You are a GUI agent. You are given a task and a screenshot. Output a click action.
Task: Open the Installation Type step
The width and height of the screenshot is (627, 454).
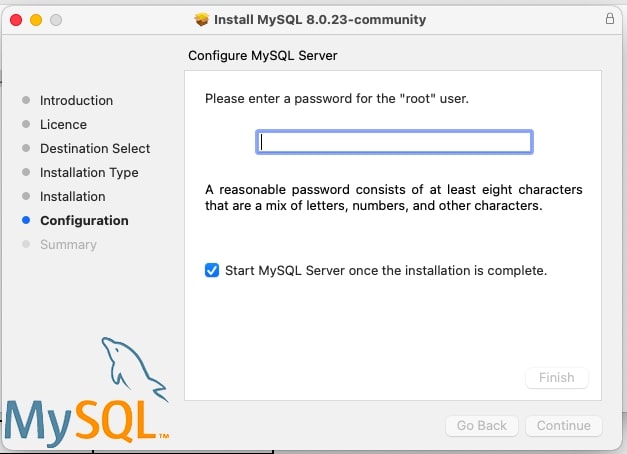[x=89, y=172]
